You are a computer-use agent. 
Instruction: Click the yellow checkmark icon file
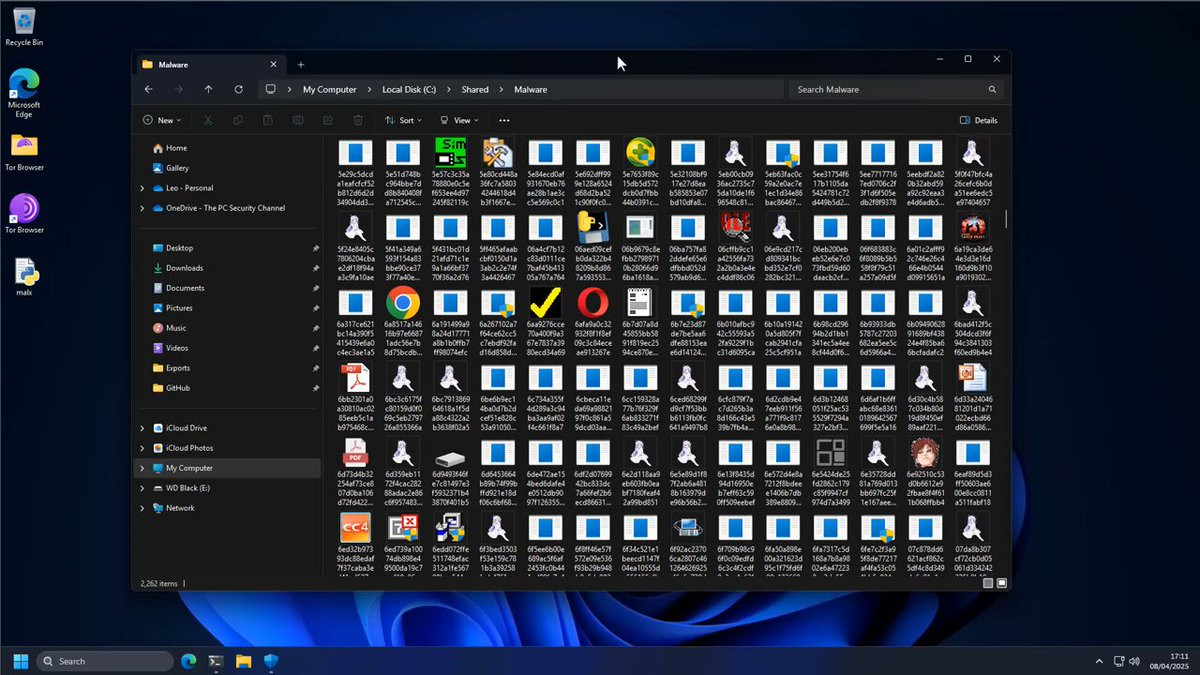point(545,302)
